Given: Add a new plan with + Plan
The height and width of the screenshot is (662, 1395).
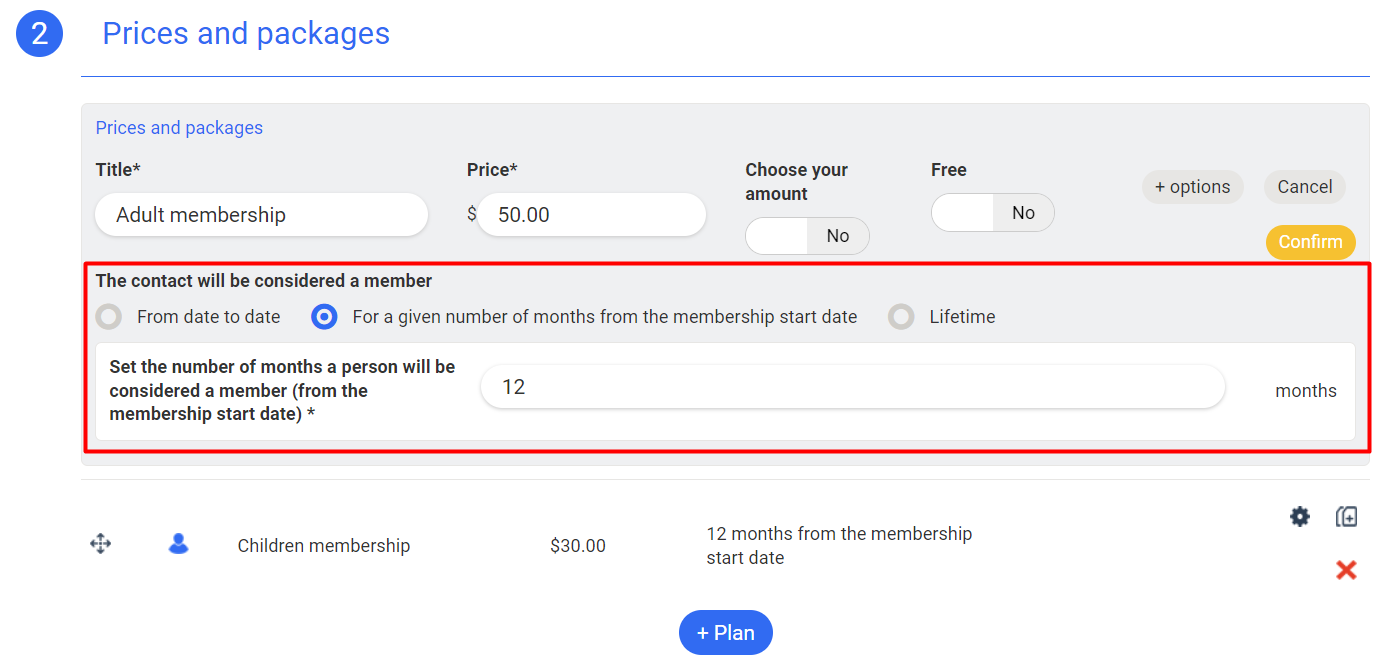Looking at the screenshot, I should pyautogui.click(x=725, y=632).
